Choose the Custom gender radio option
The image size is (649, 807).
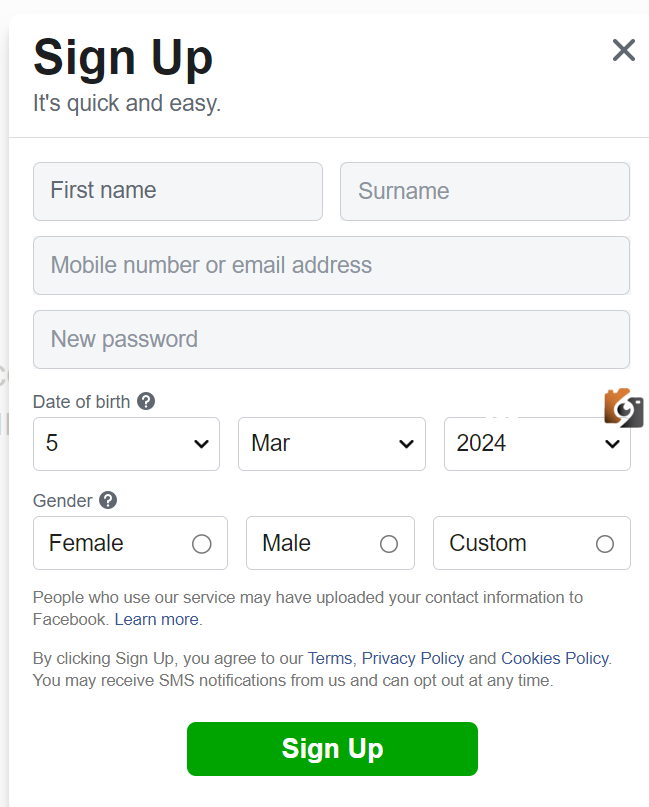(604, 544)
